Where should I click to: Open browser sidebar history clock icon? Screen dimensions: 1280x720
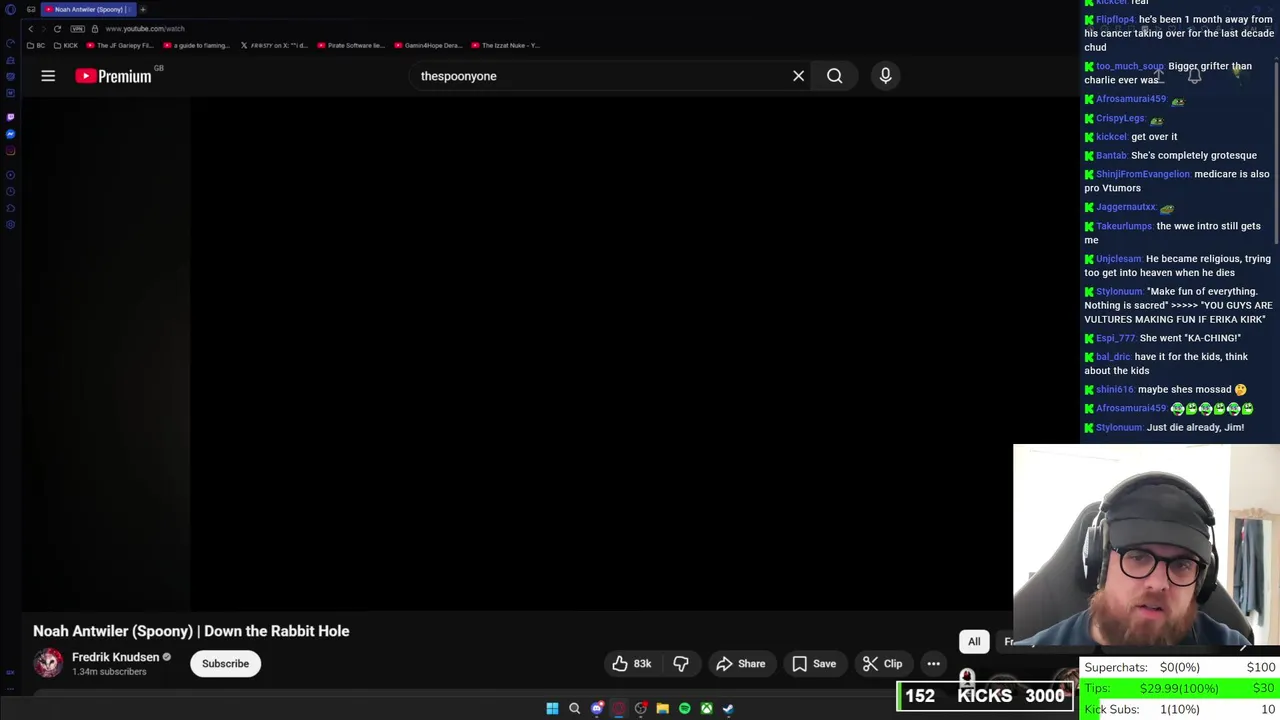click(10, 191)
